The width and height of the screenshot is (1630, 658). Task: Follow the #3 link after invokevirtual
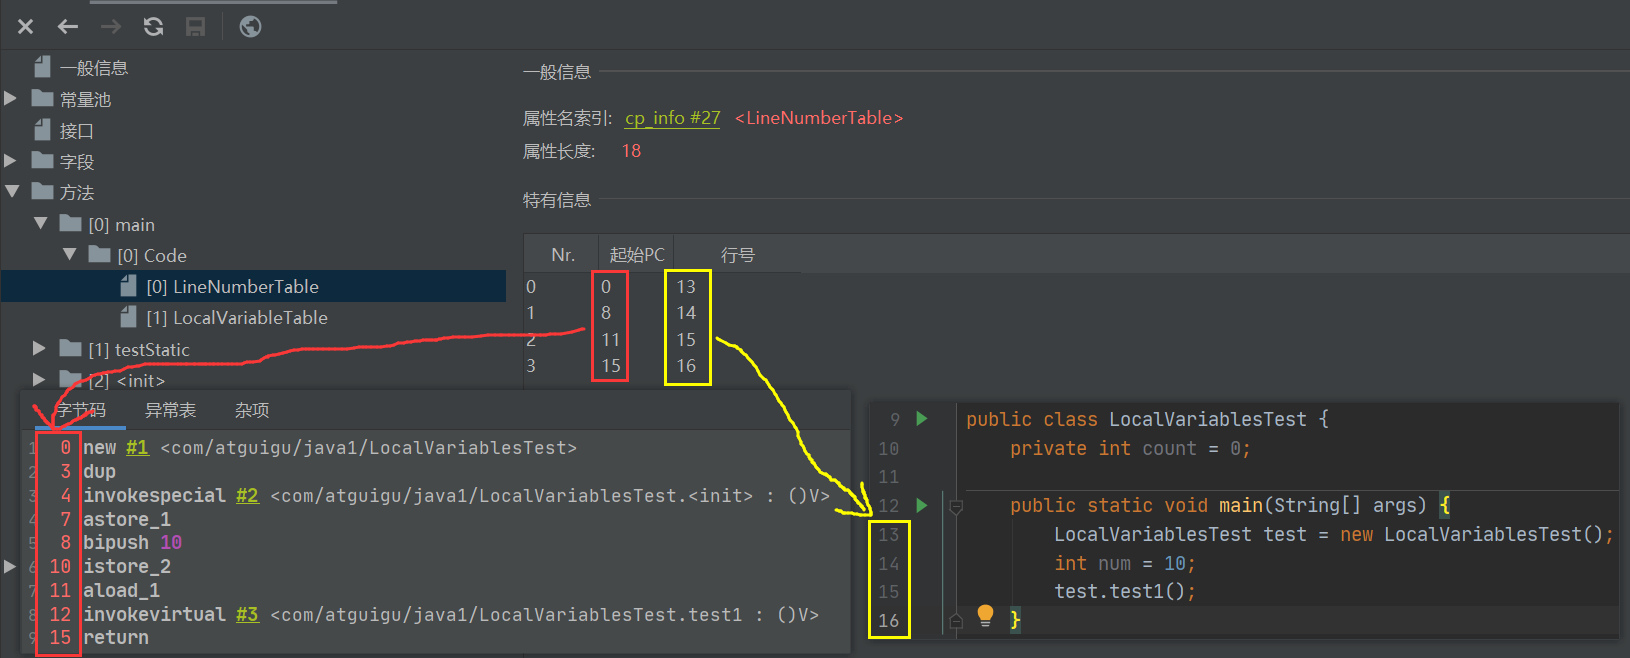[247, 615]
